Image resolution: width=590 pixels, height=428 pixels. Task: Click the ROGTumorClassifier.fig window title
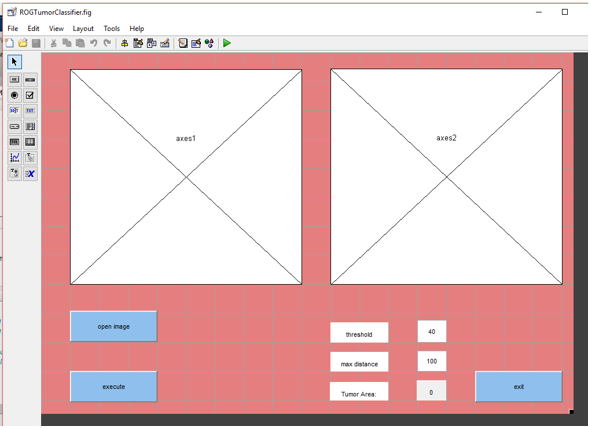pyautogui.click(x=55, y=12)
